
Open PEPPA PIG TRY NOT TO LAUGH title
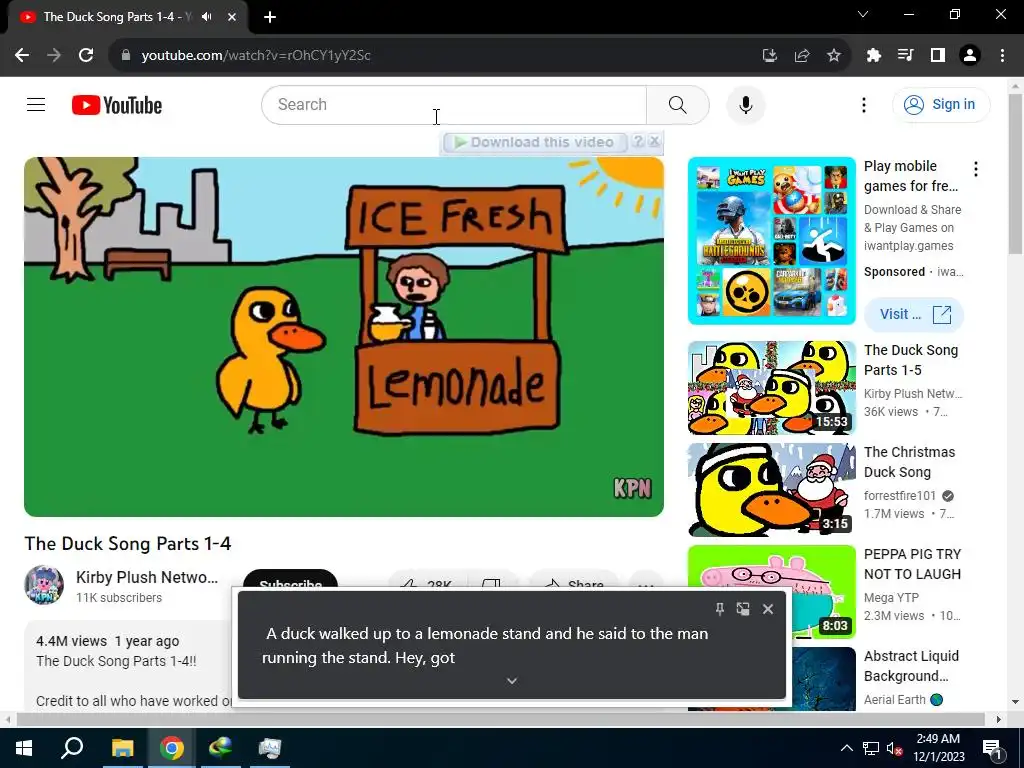click(x=912, y=564)
